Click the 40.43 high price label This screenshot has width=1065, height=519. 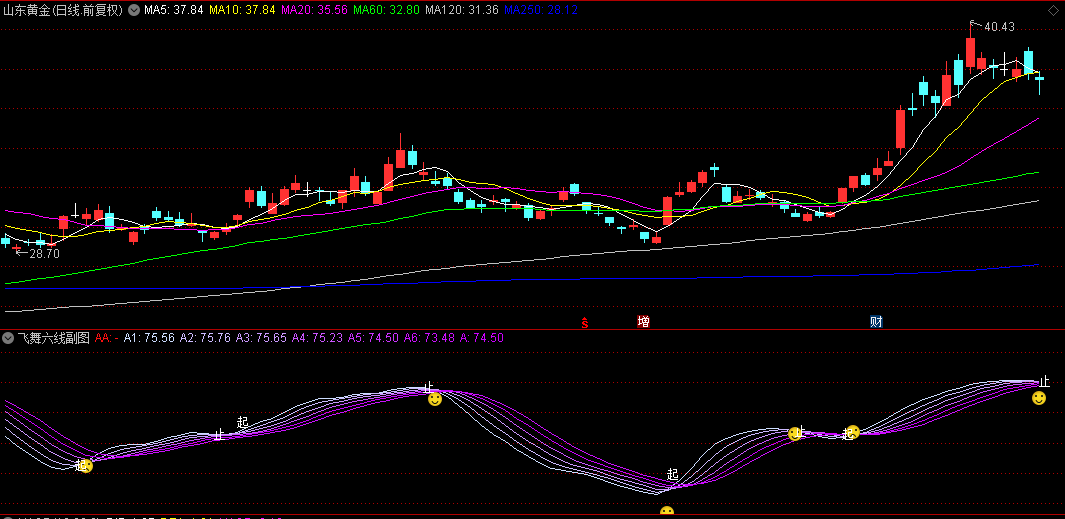point(999,27)
